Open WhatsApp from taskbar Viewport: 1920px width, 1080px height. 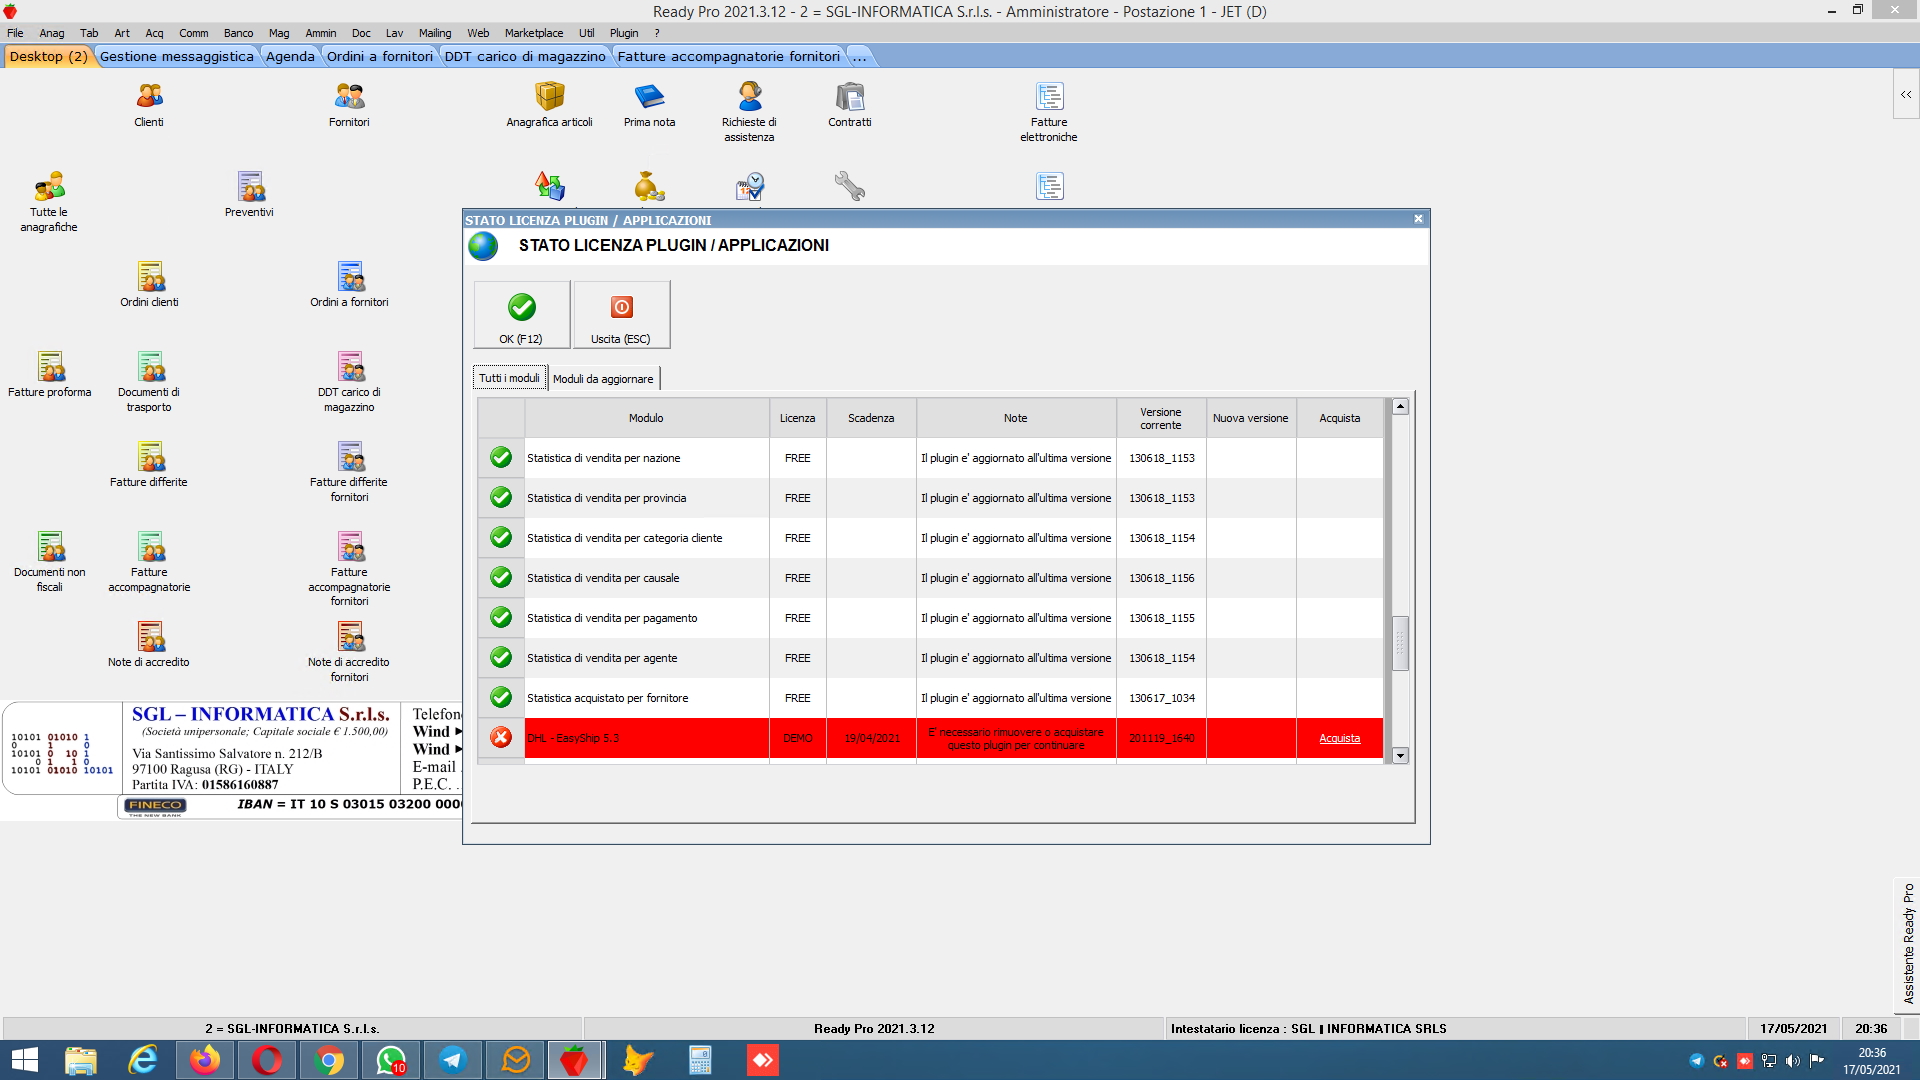391,1060
